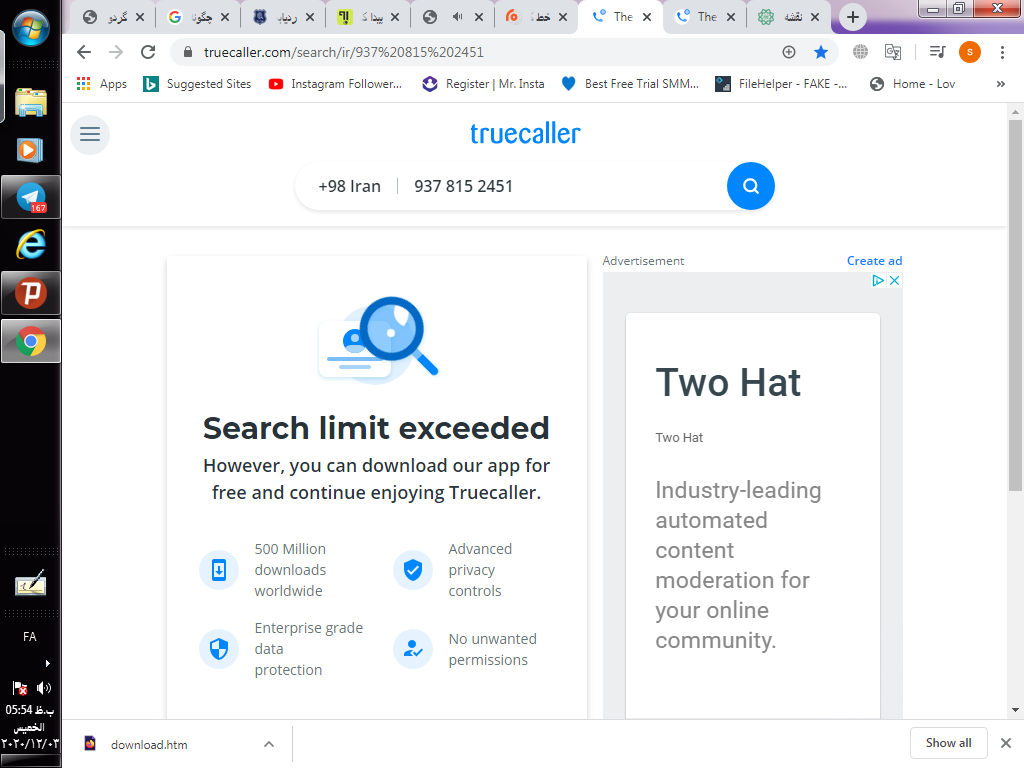Open Windows Start menu
1024x768 pixels.
pyautogui.click(x=31, y=28)
